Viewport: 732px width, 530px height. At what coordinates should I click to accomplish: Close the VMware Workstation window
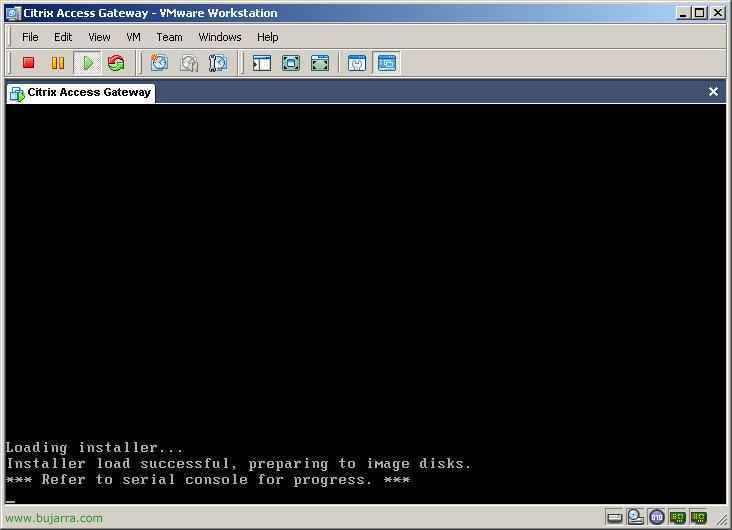coord(717,13)
